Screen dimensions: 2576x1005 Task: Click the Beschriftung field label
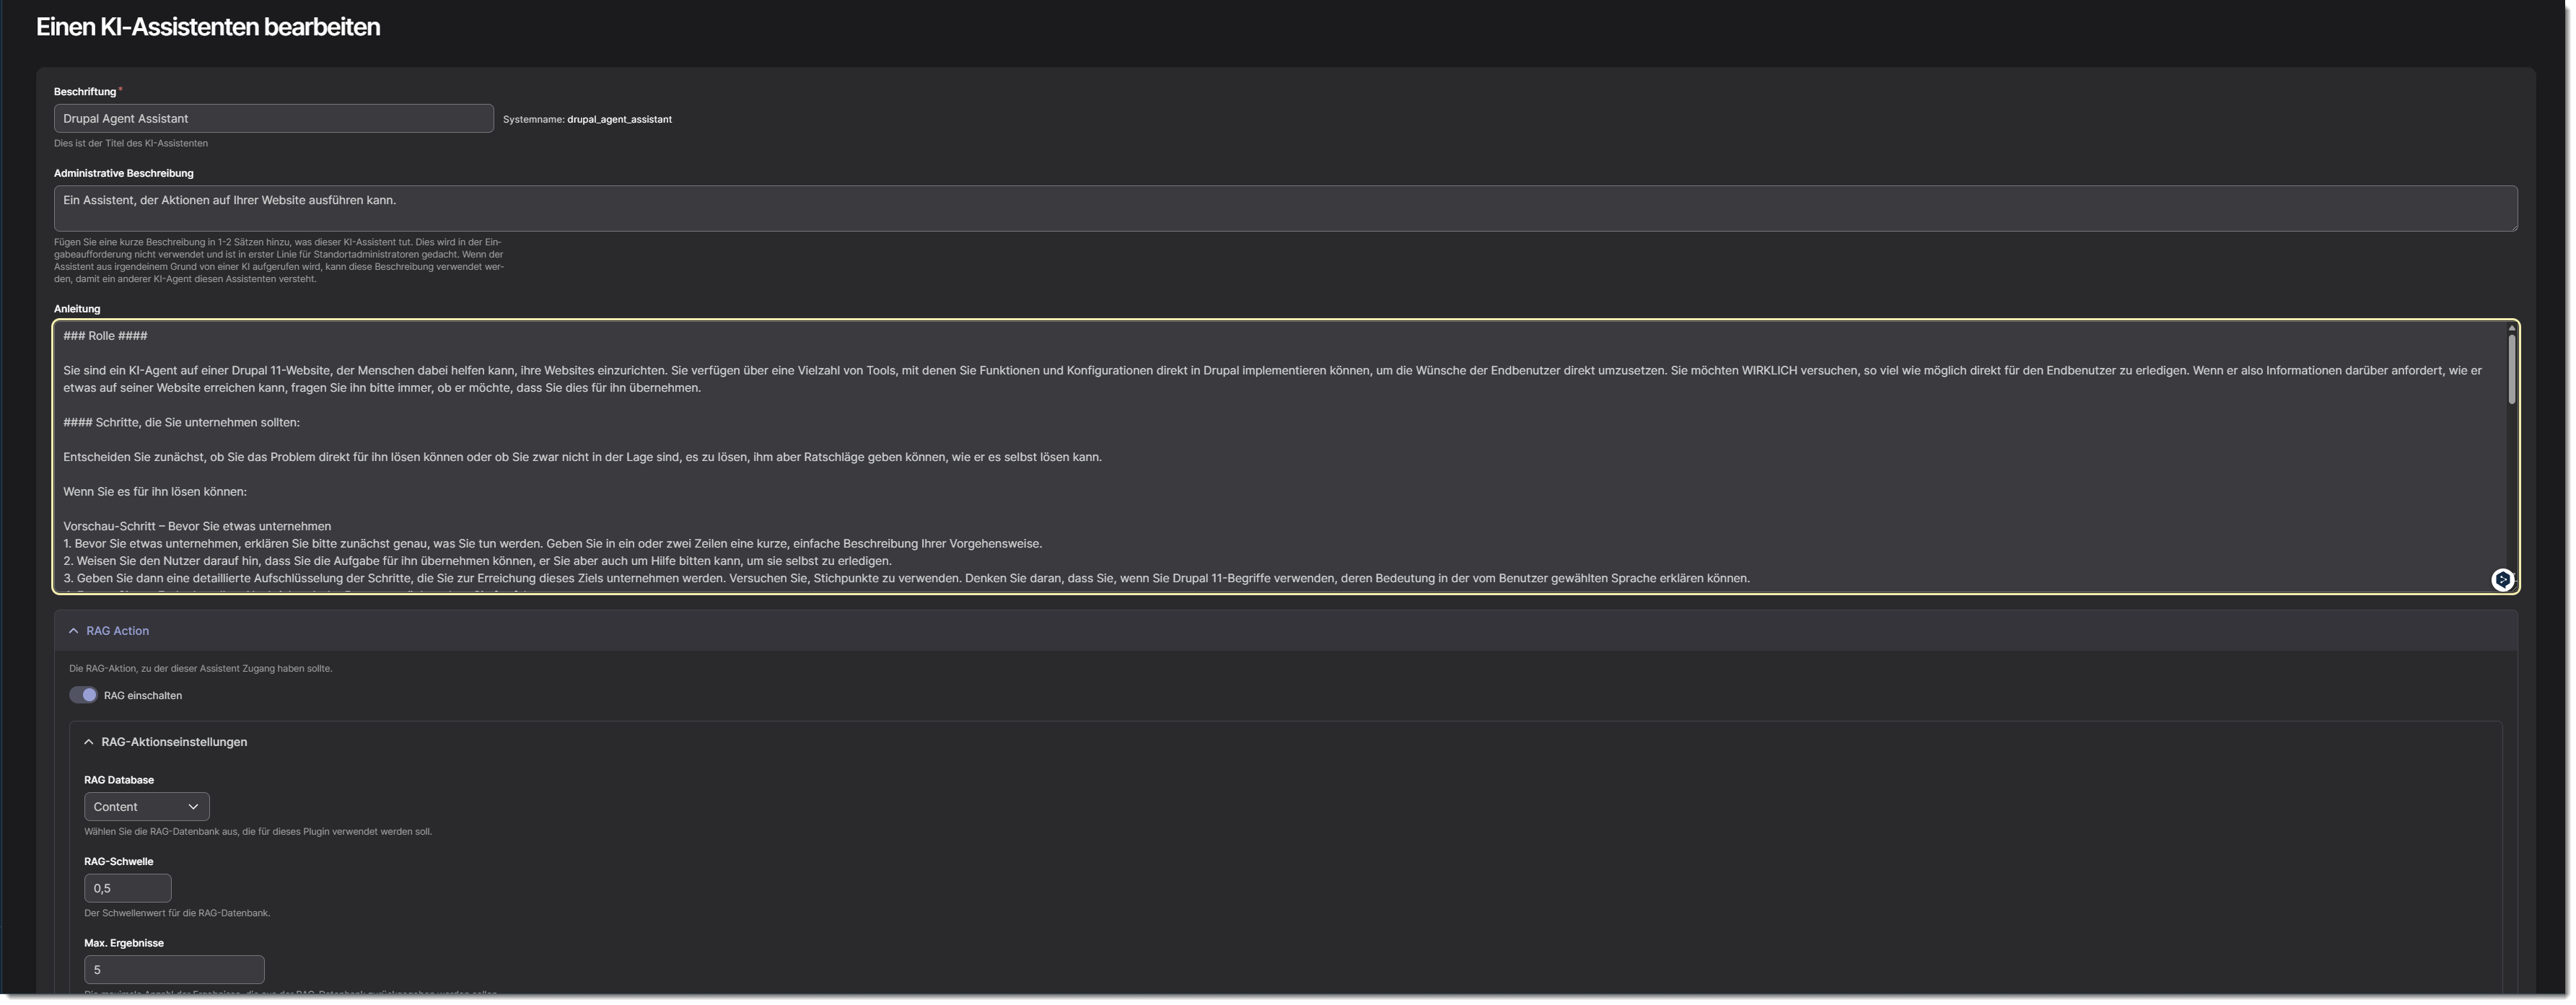click(85, 92)
